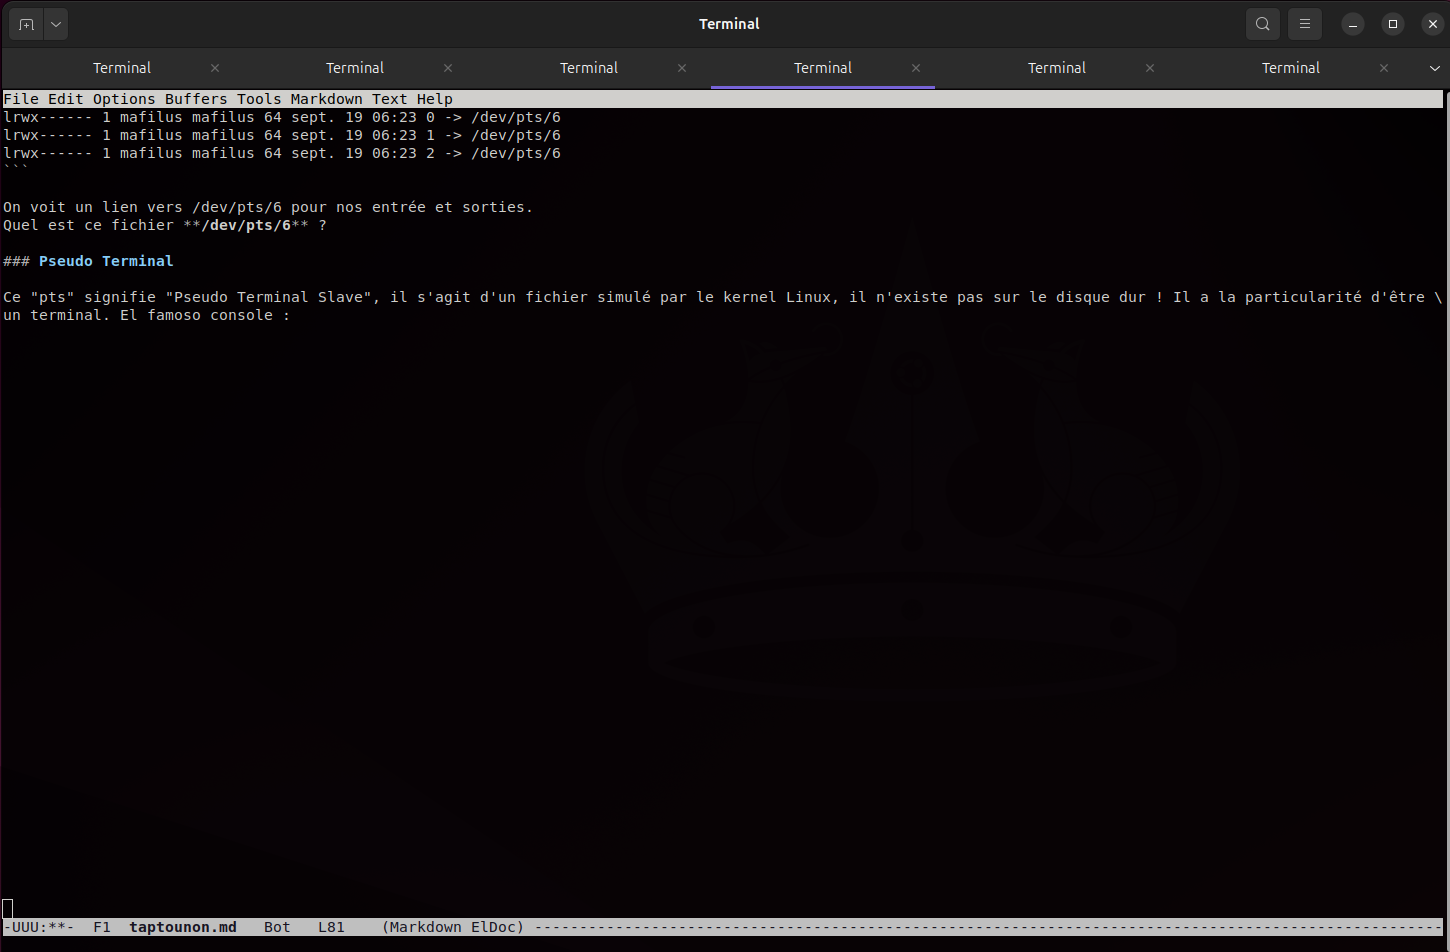The height and width of the screenshot is (952, 1450).
Task: Open the Emacs Options menu
Action: [124, 99]
